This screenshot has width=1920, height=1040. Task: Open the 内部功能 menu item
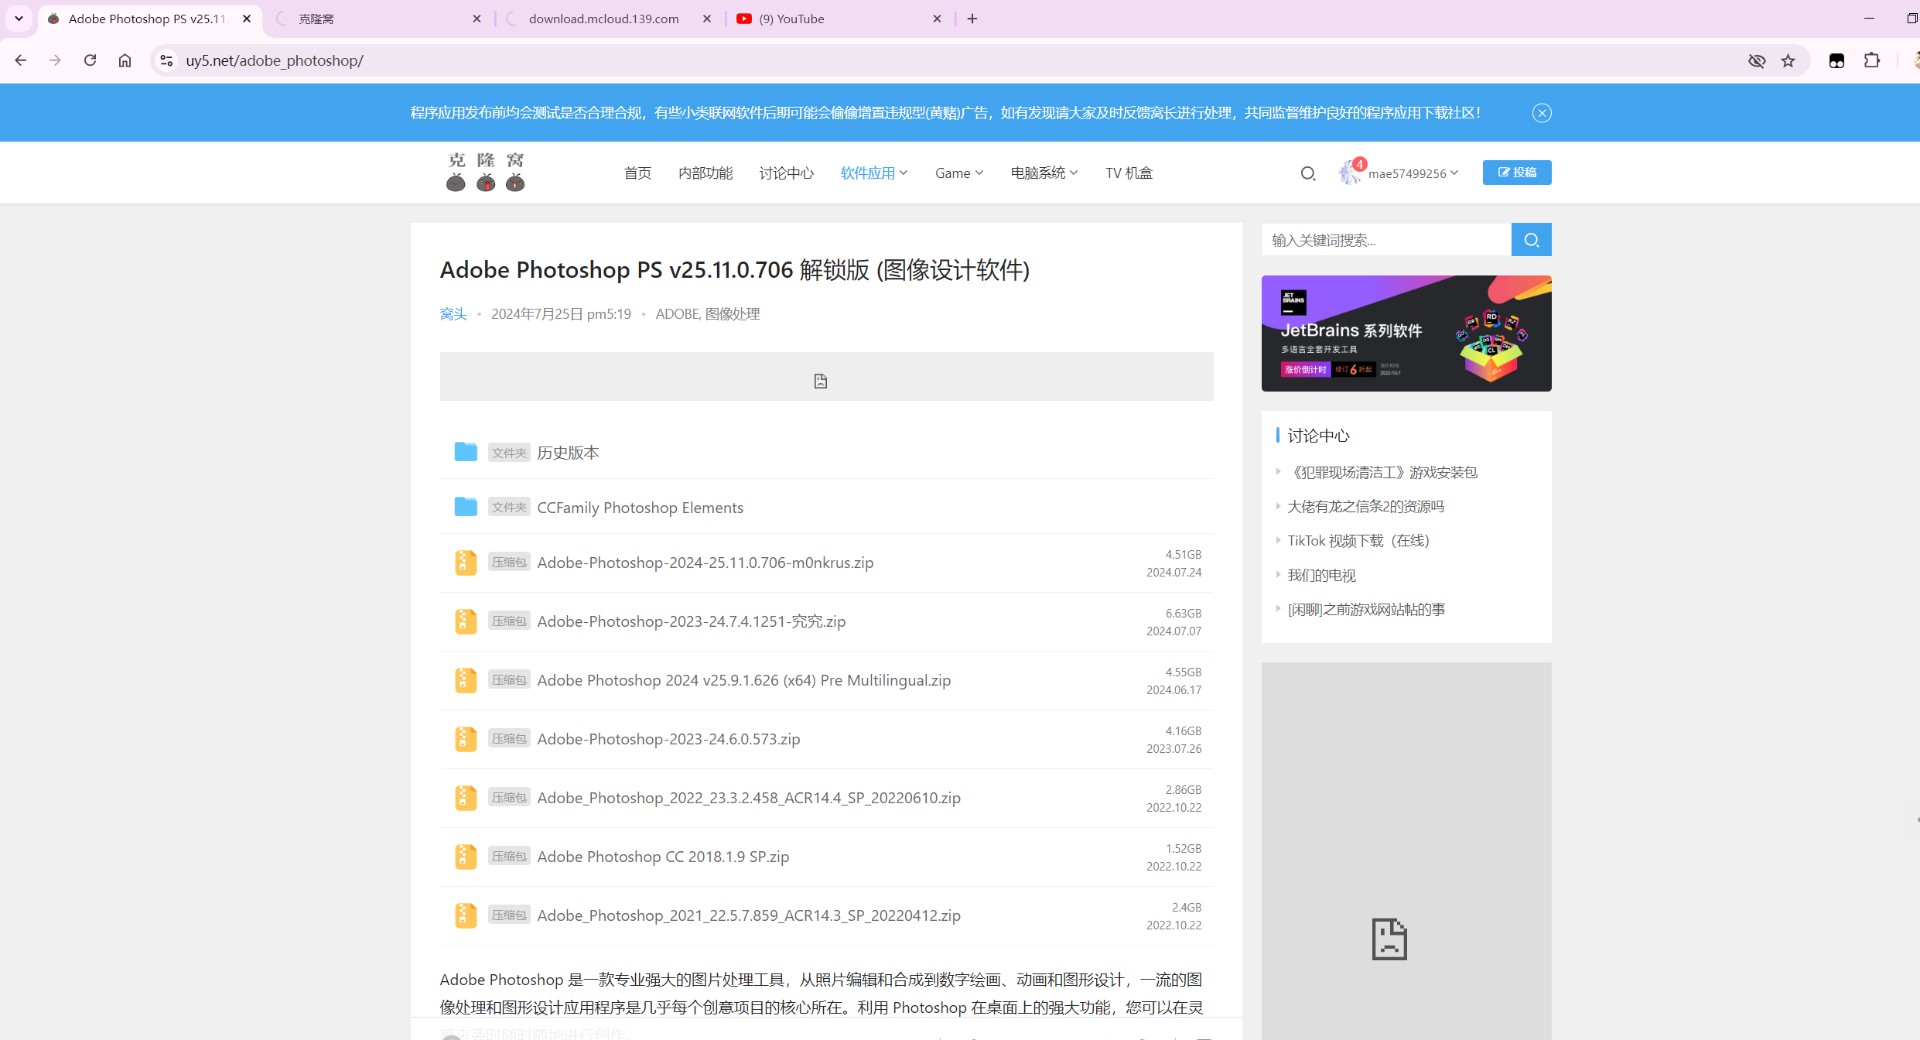click(x=705, y=173)
